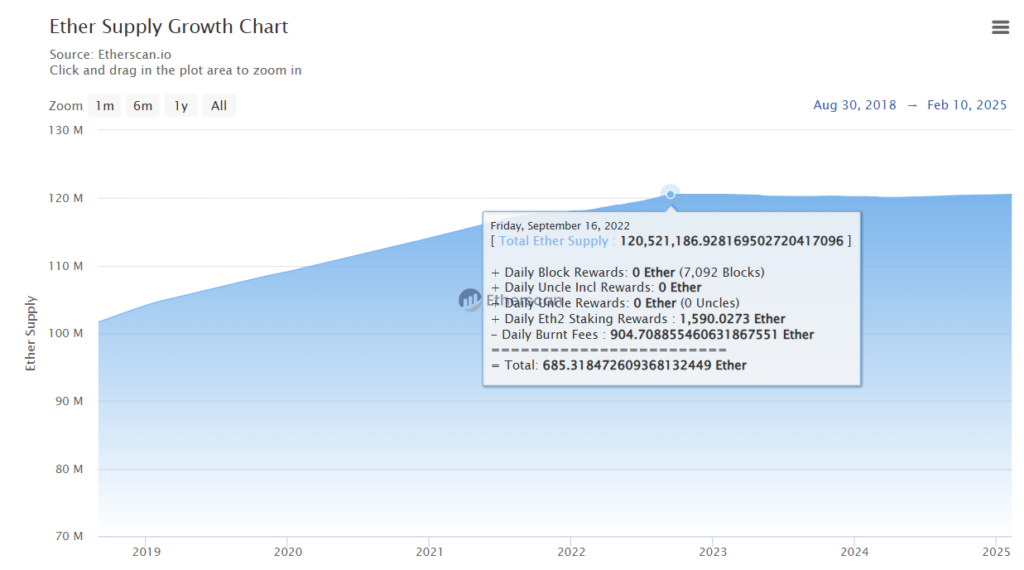Image resolution: width=1024 pixels, height=570 pixels.
Task: Click the Aug 30, 2018 start date field
Action: (853, 105)
